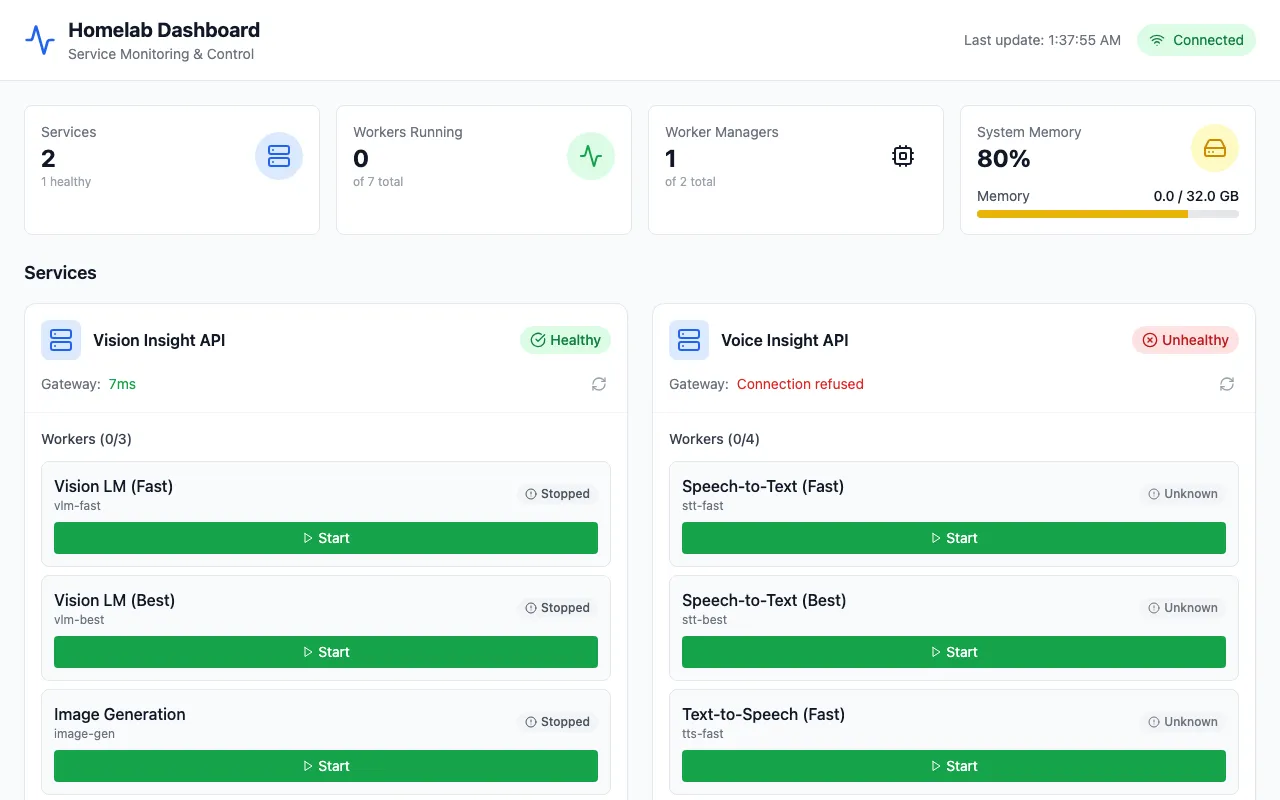This screenshot has width=1280, height=800.
Task: Click the green activity icon in Workers Running
Action: pos(591,156)
